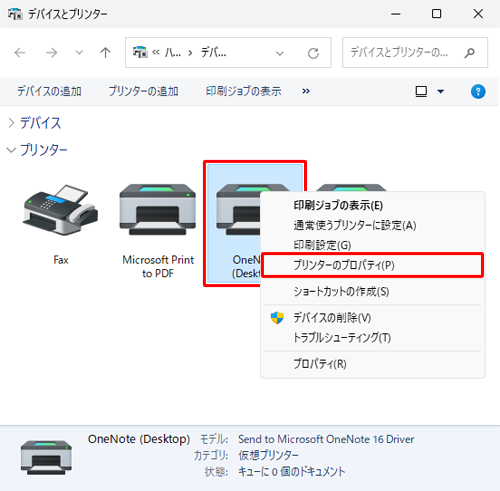Click the ハ... breadcrumb in address bar
500x491 pixels.
[173, 52]
